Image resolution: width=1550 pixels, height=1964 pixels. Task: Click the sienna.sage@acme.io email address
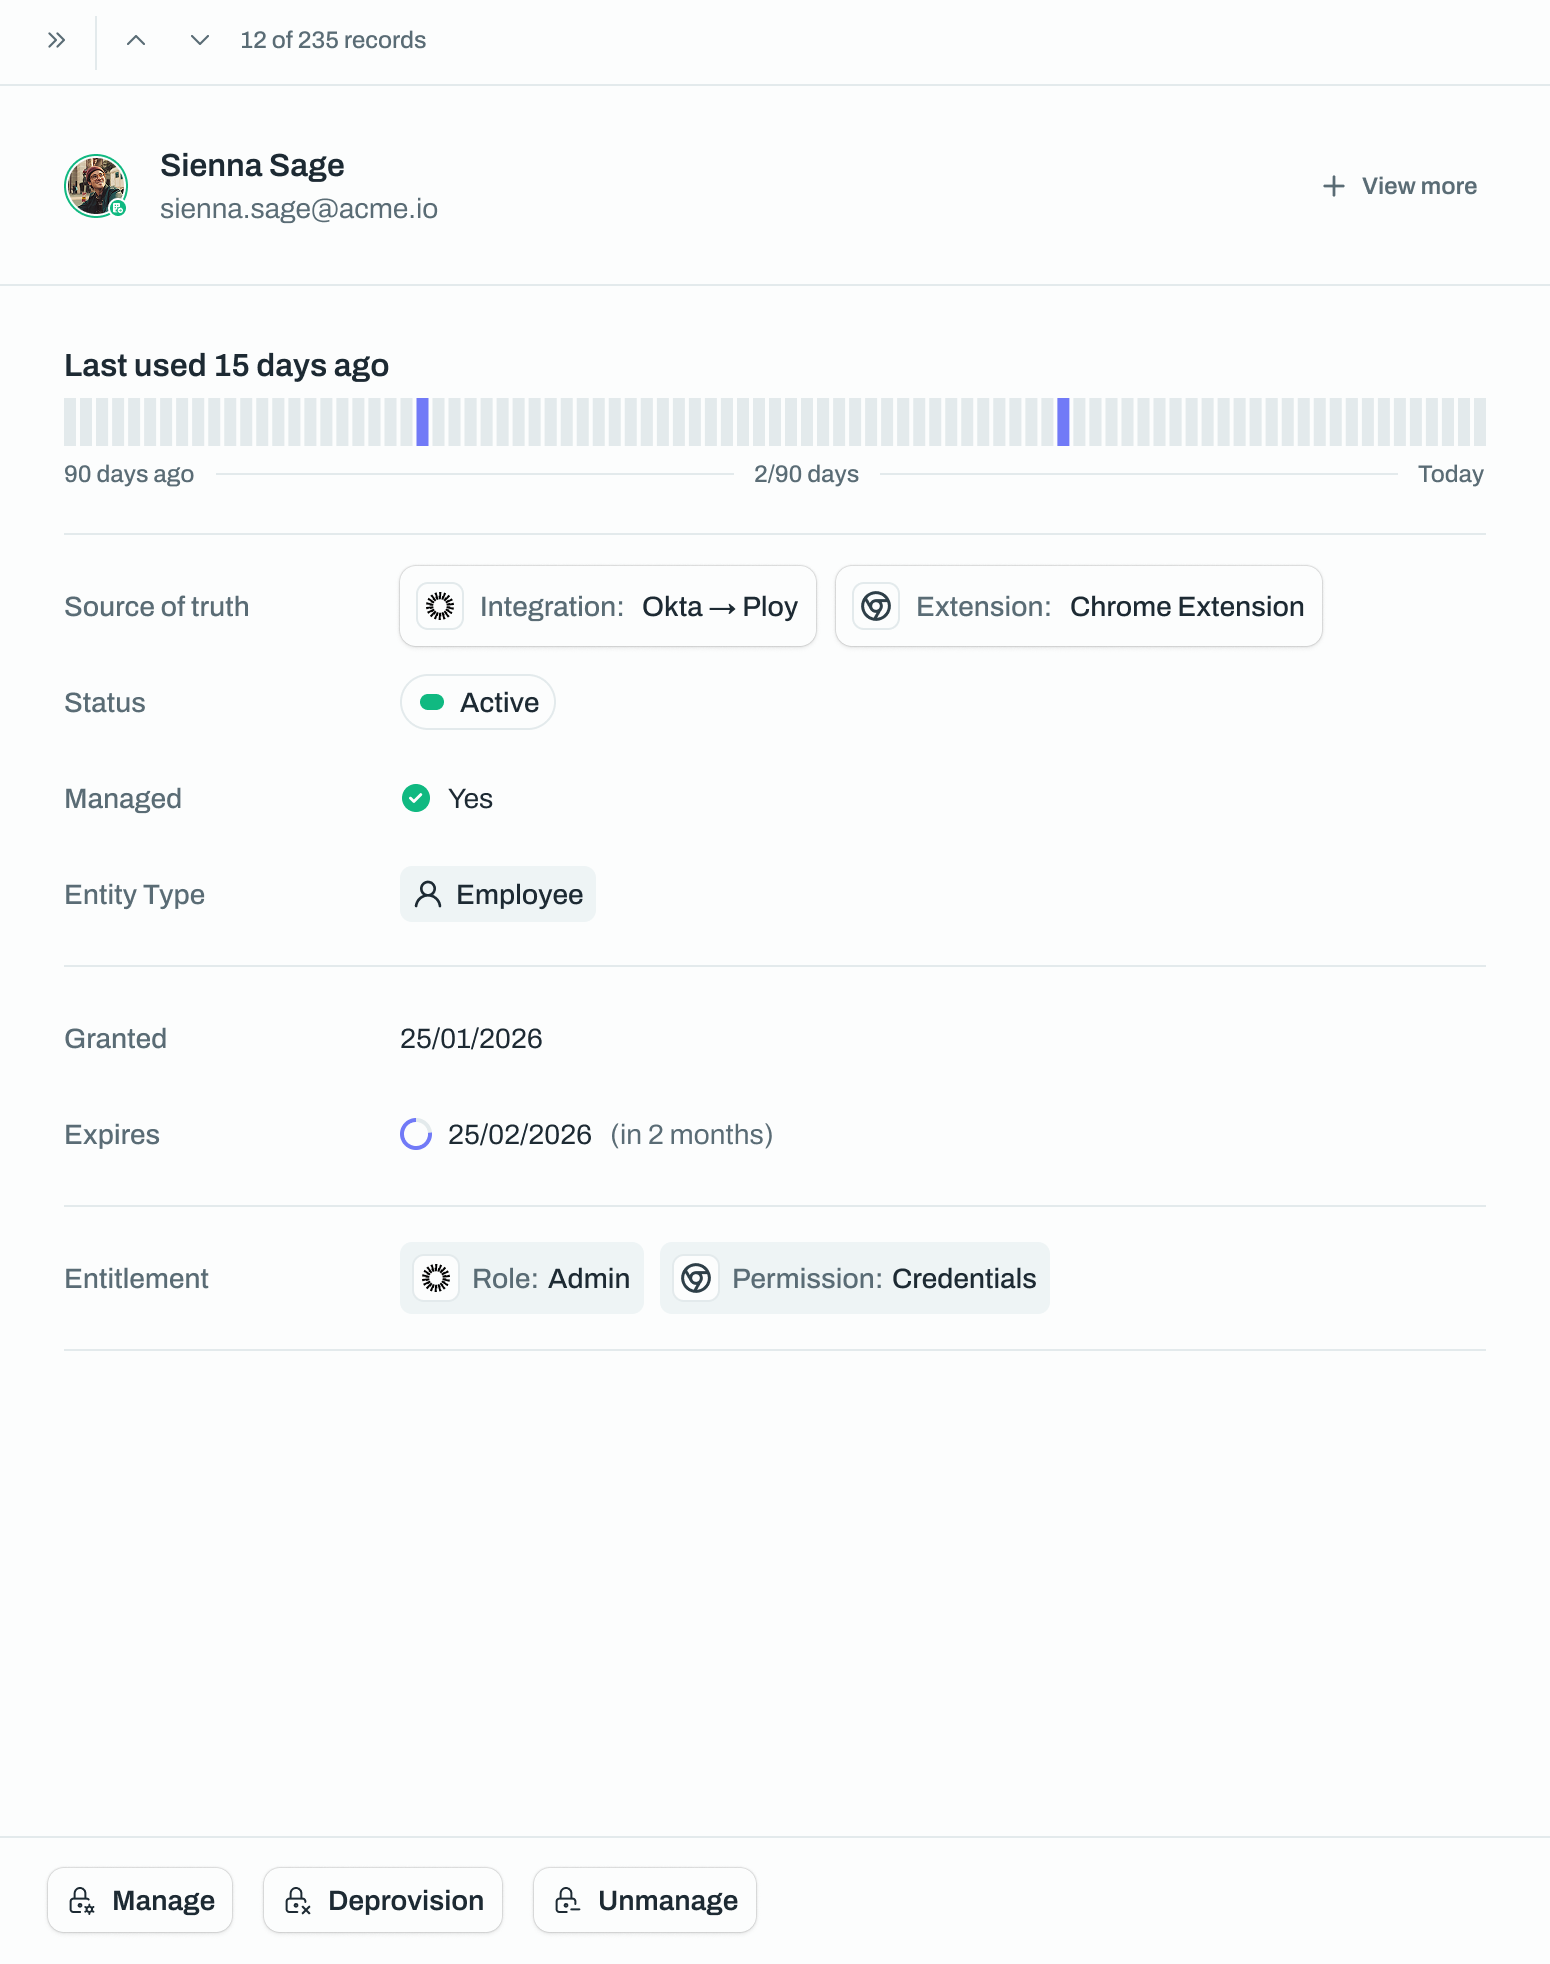pos(299,209)
